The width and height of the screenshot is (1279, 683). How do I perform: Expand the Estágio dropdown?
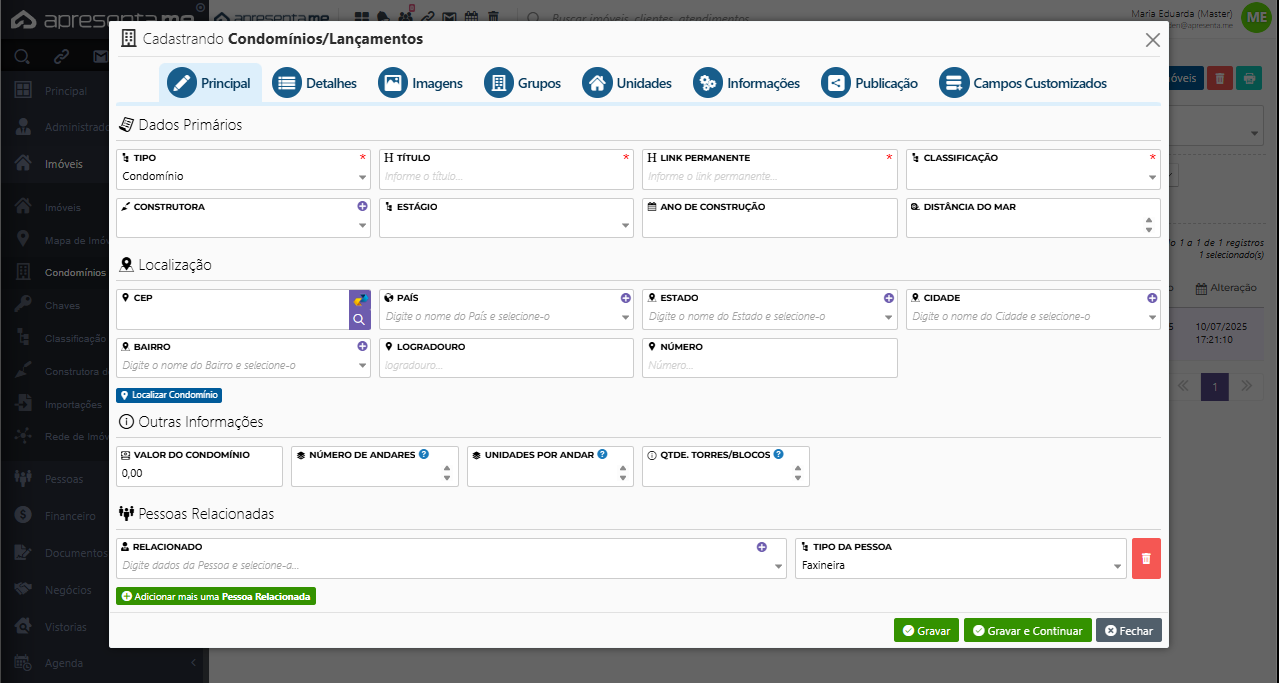click(506, 226)
